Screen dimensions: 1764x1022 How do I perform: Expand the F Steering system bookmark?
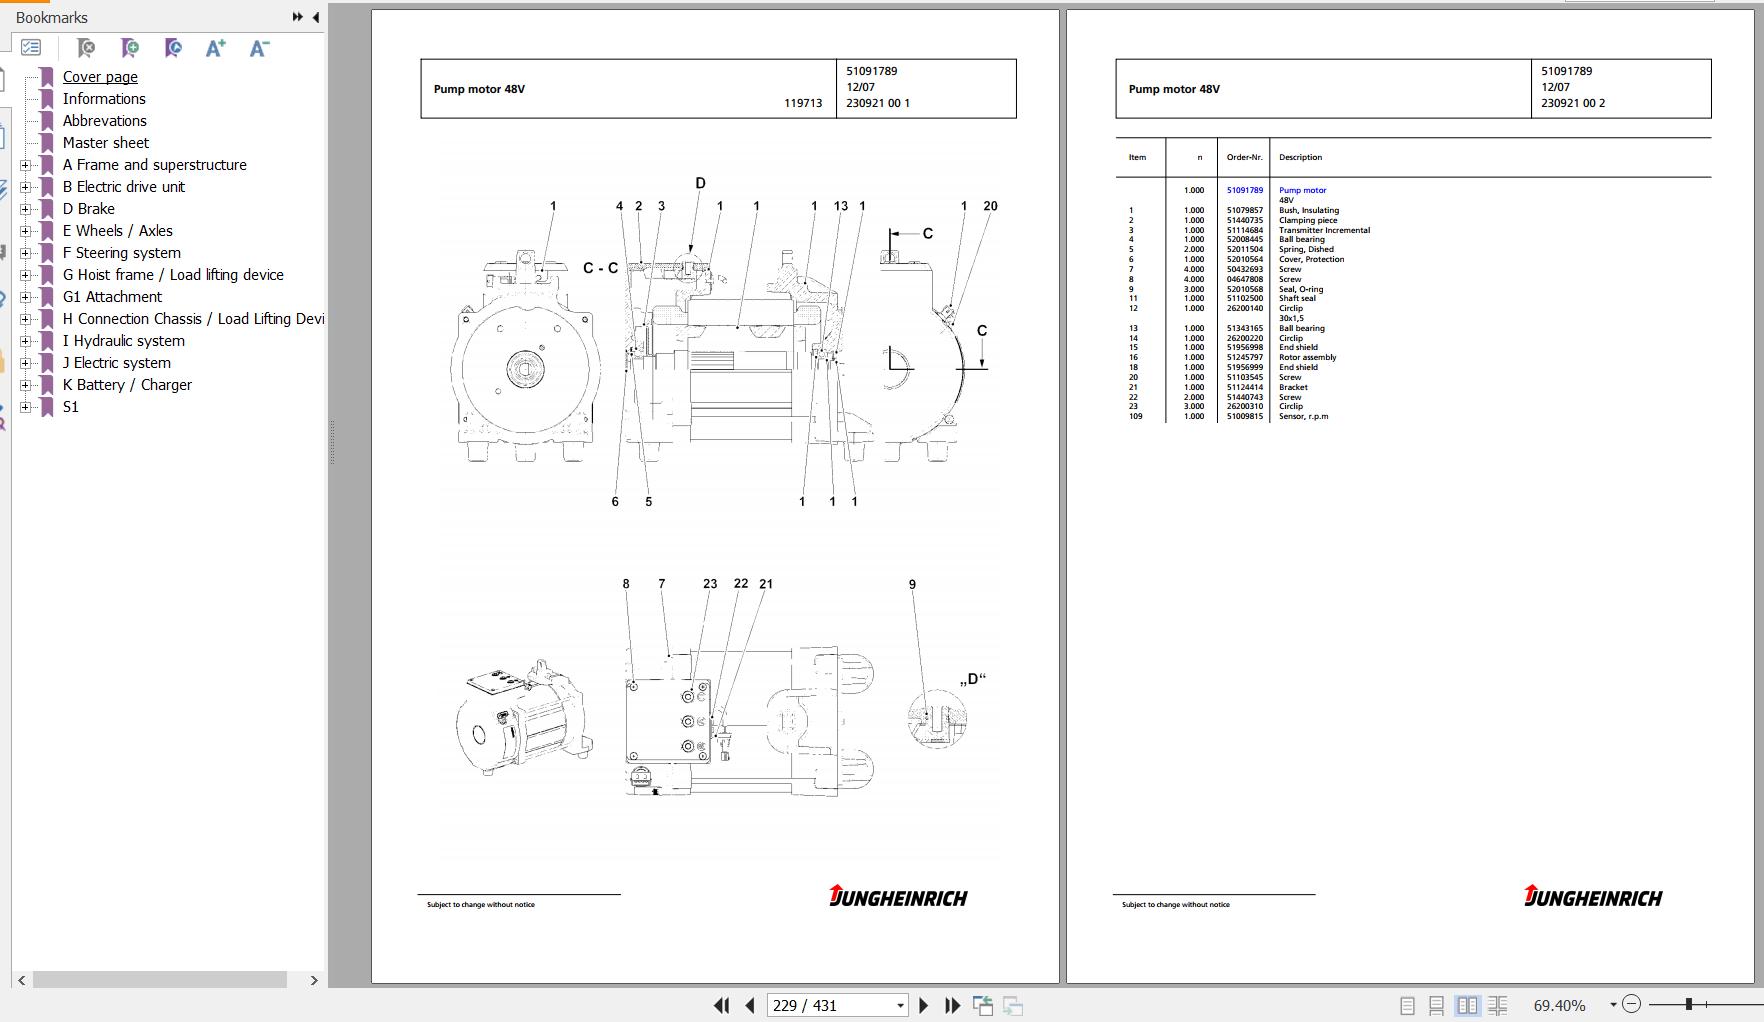click(26, 253)
